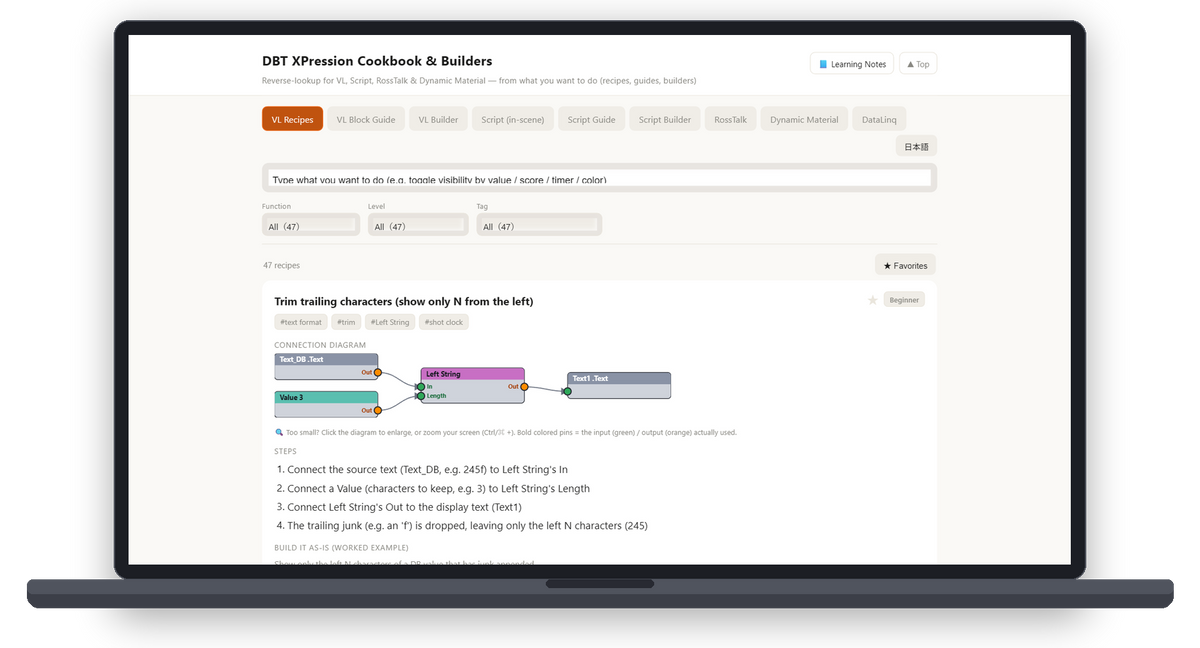Screen dimensions: 1200x648
Task: Star the Trim trailing characters recipe
Action: tap(872, 300)
